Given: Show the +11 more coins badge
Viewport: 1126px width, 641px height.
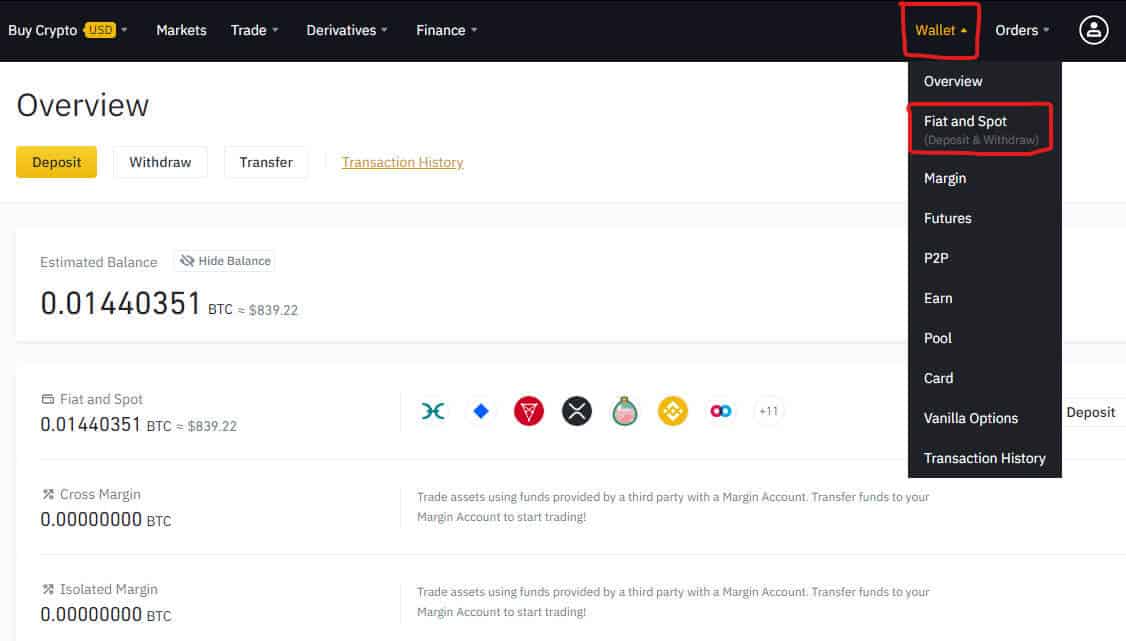Looking at the screenshot, I should tap(768, 411).
